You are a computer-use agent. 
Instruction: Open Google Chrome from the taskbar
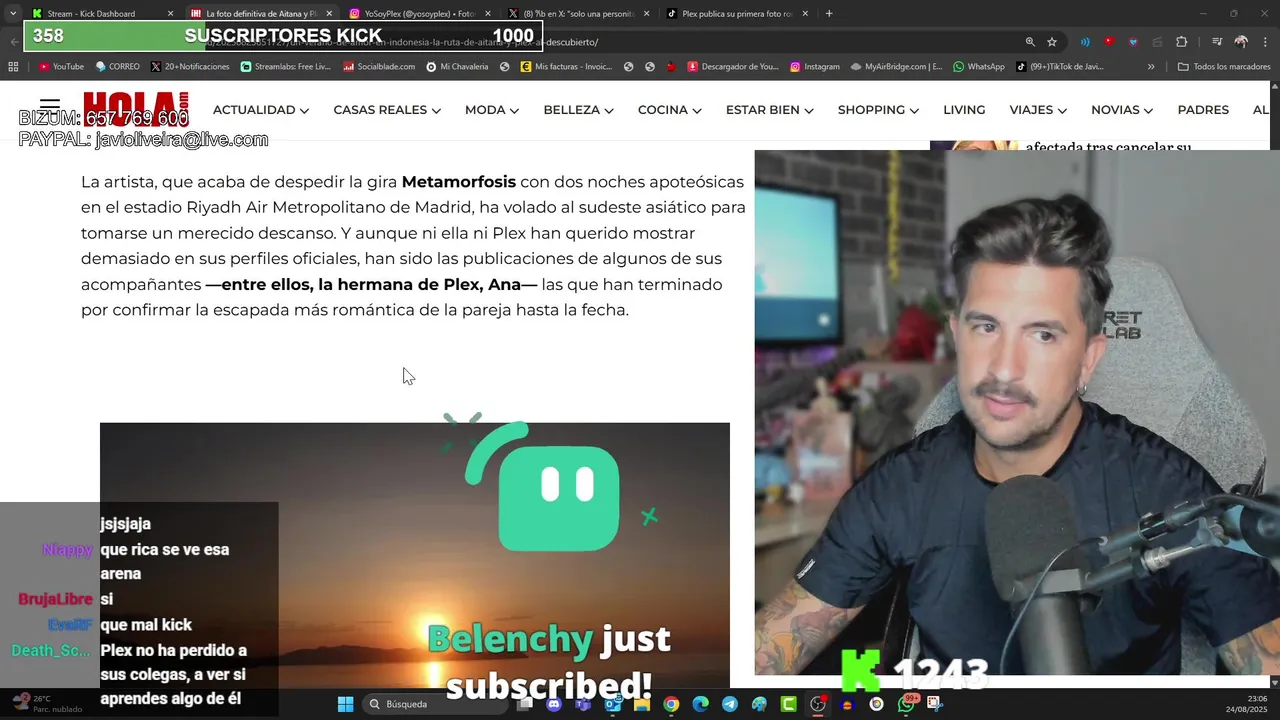click(x=671, y=704)
